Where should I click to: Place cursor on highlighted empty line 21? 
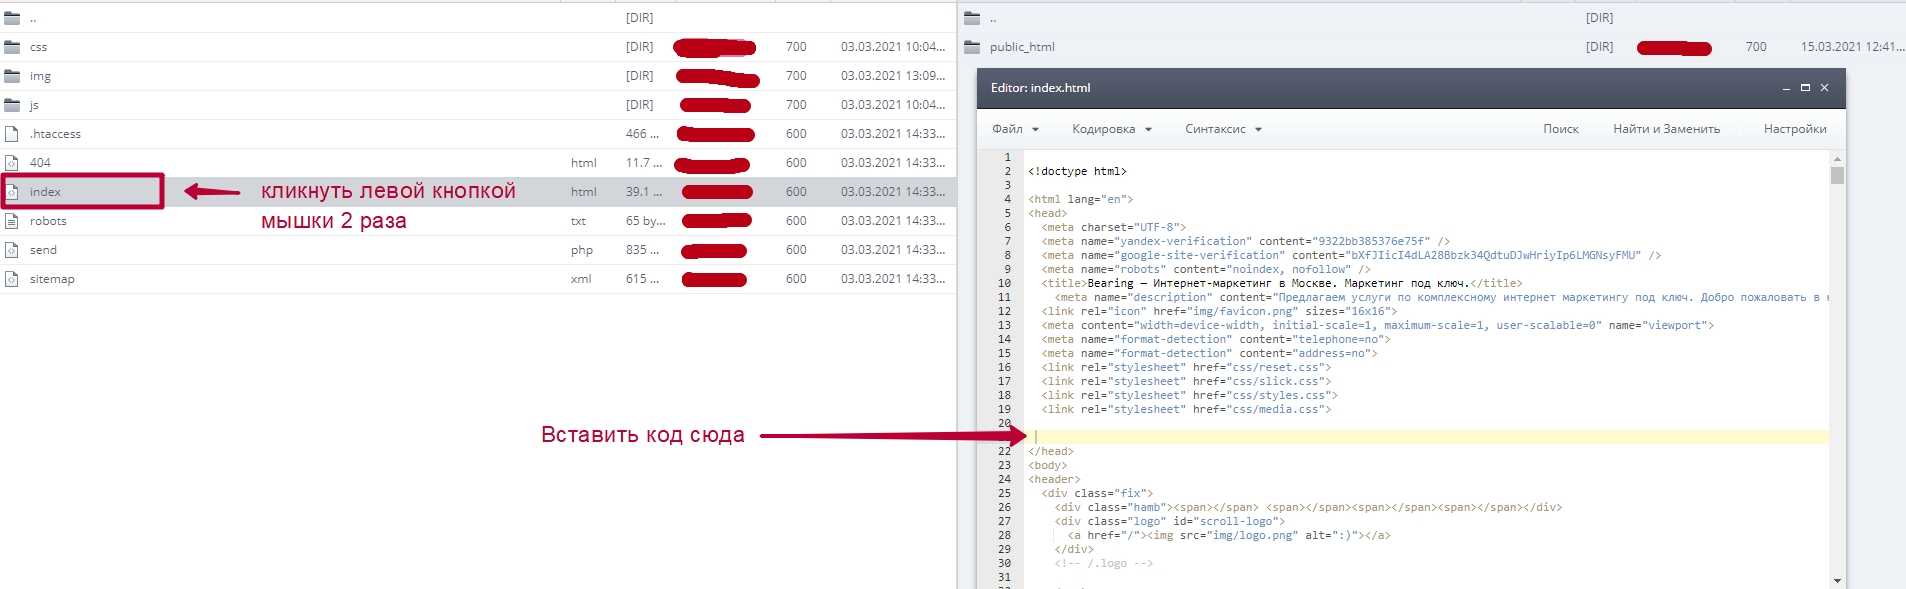(x=1400, y=437)
